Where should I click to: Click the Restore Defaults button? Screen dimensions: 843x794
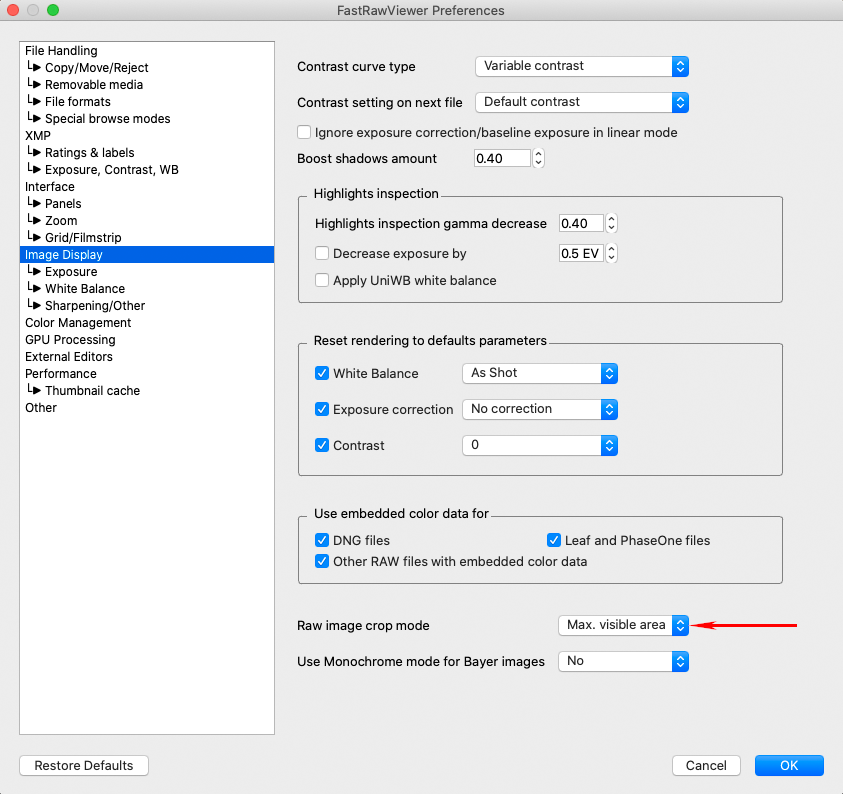click(84, 766)
